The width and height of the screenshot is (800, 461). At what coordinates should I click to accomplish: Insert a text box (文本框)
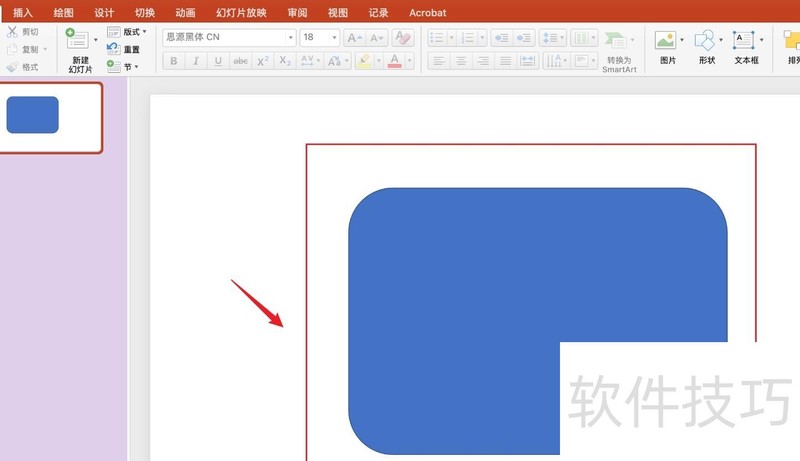coord(743,40)
